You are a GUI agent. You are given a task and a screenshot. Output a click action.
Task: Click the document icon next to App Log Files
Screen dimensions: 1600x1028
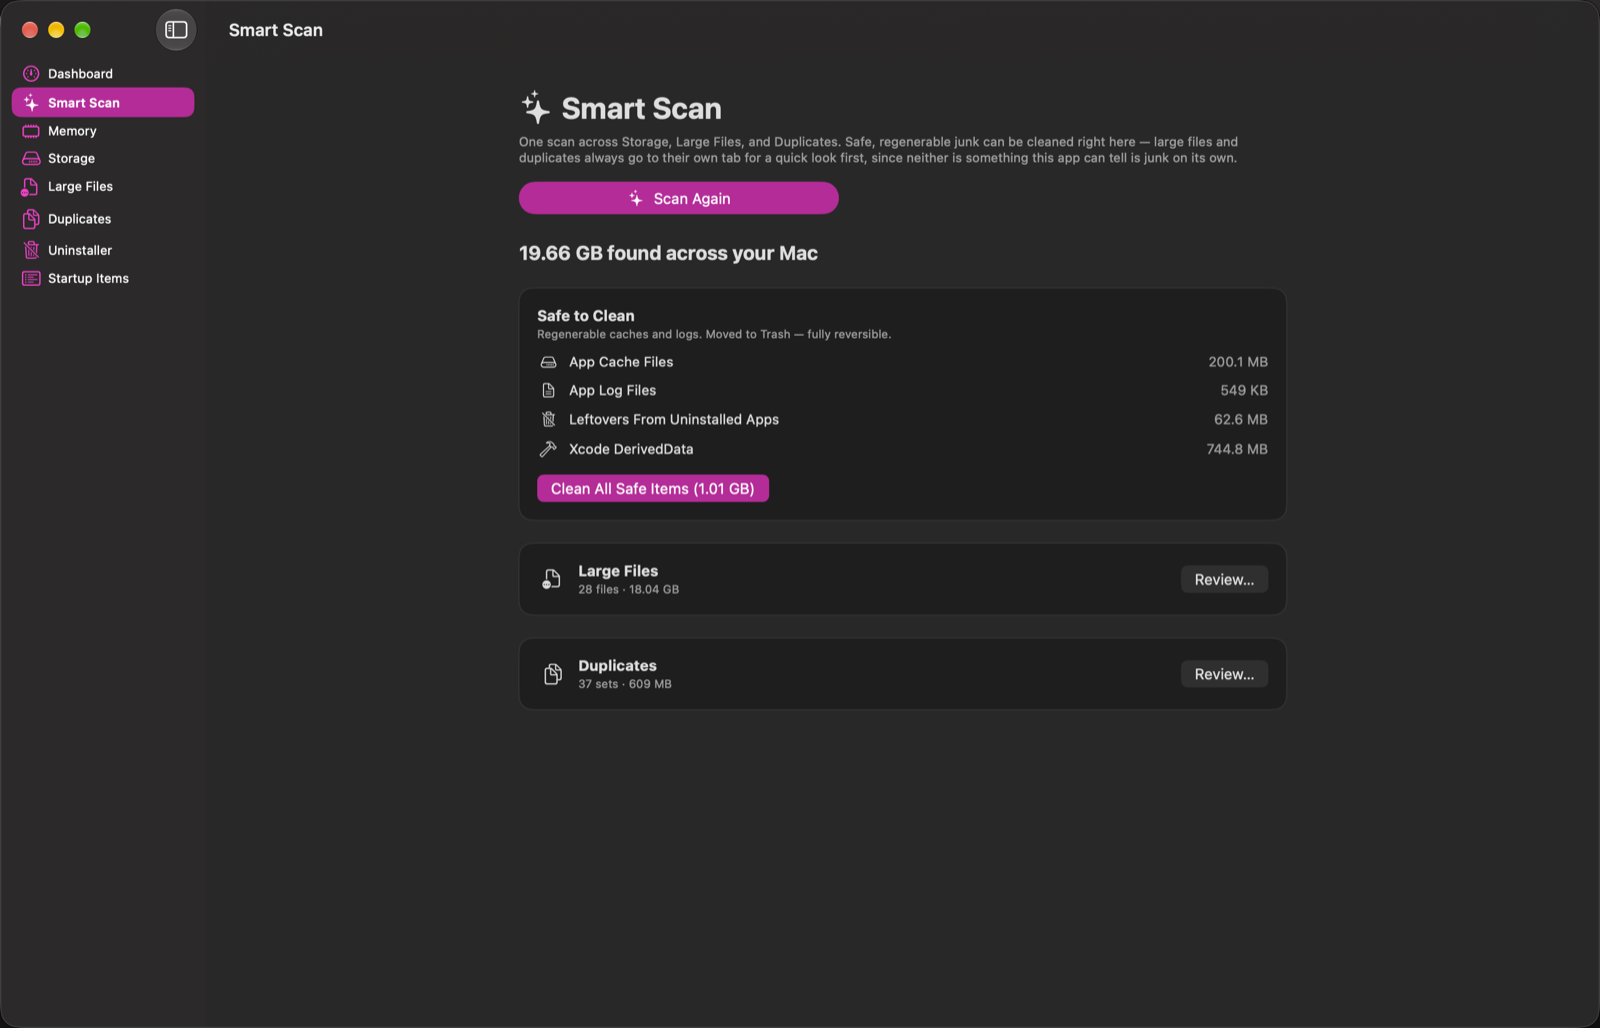pos(548,391)
